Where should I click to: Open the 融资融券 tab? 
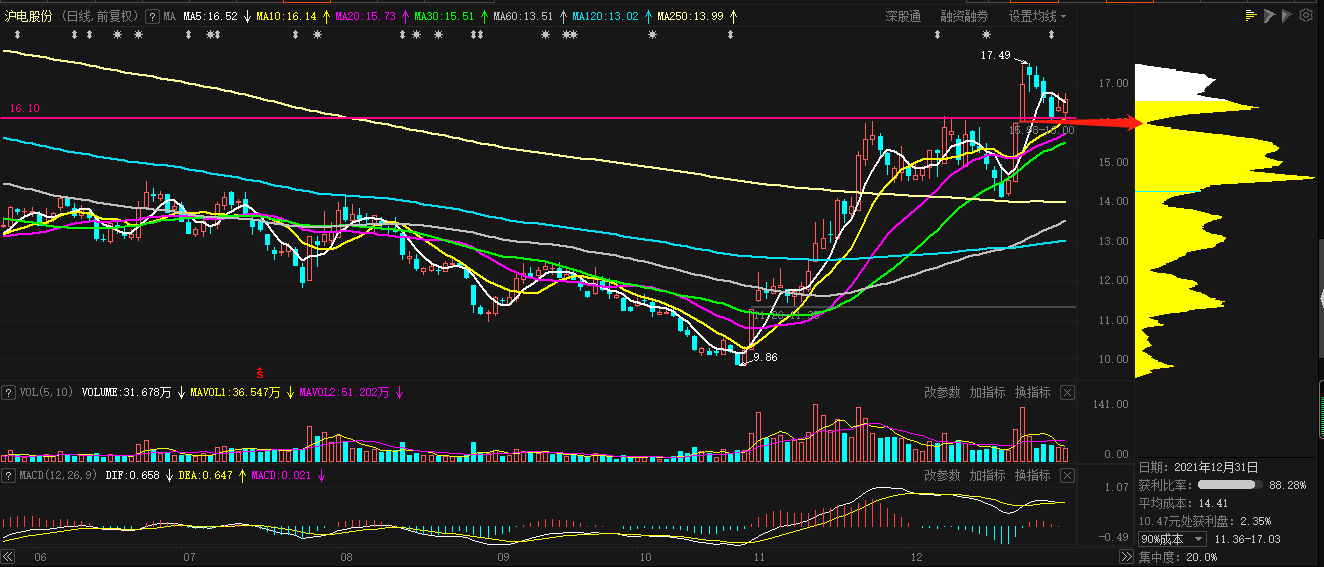(x=964, y=17)
